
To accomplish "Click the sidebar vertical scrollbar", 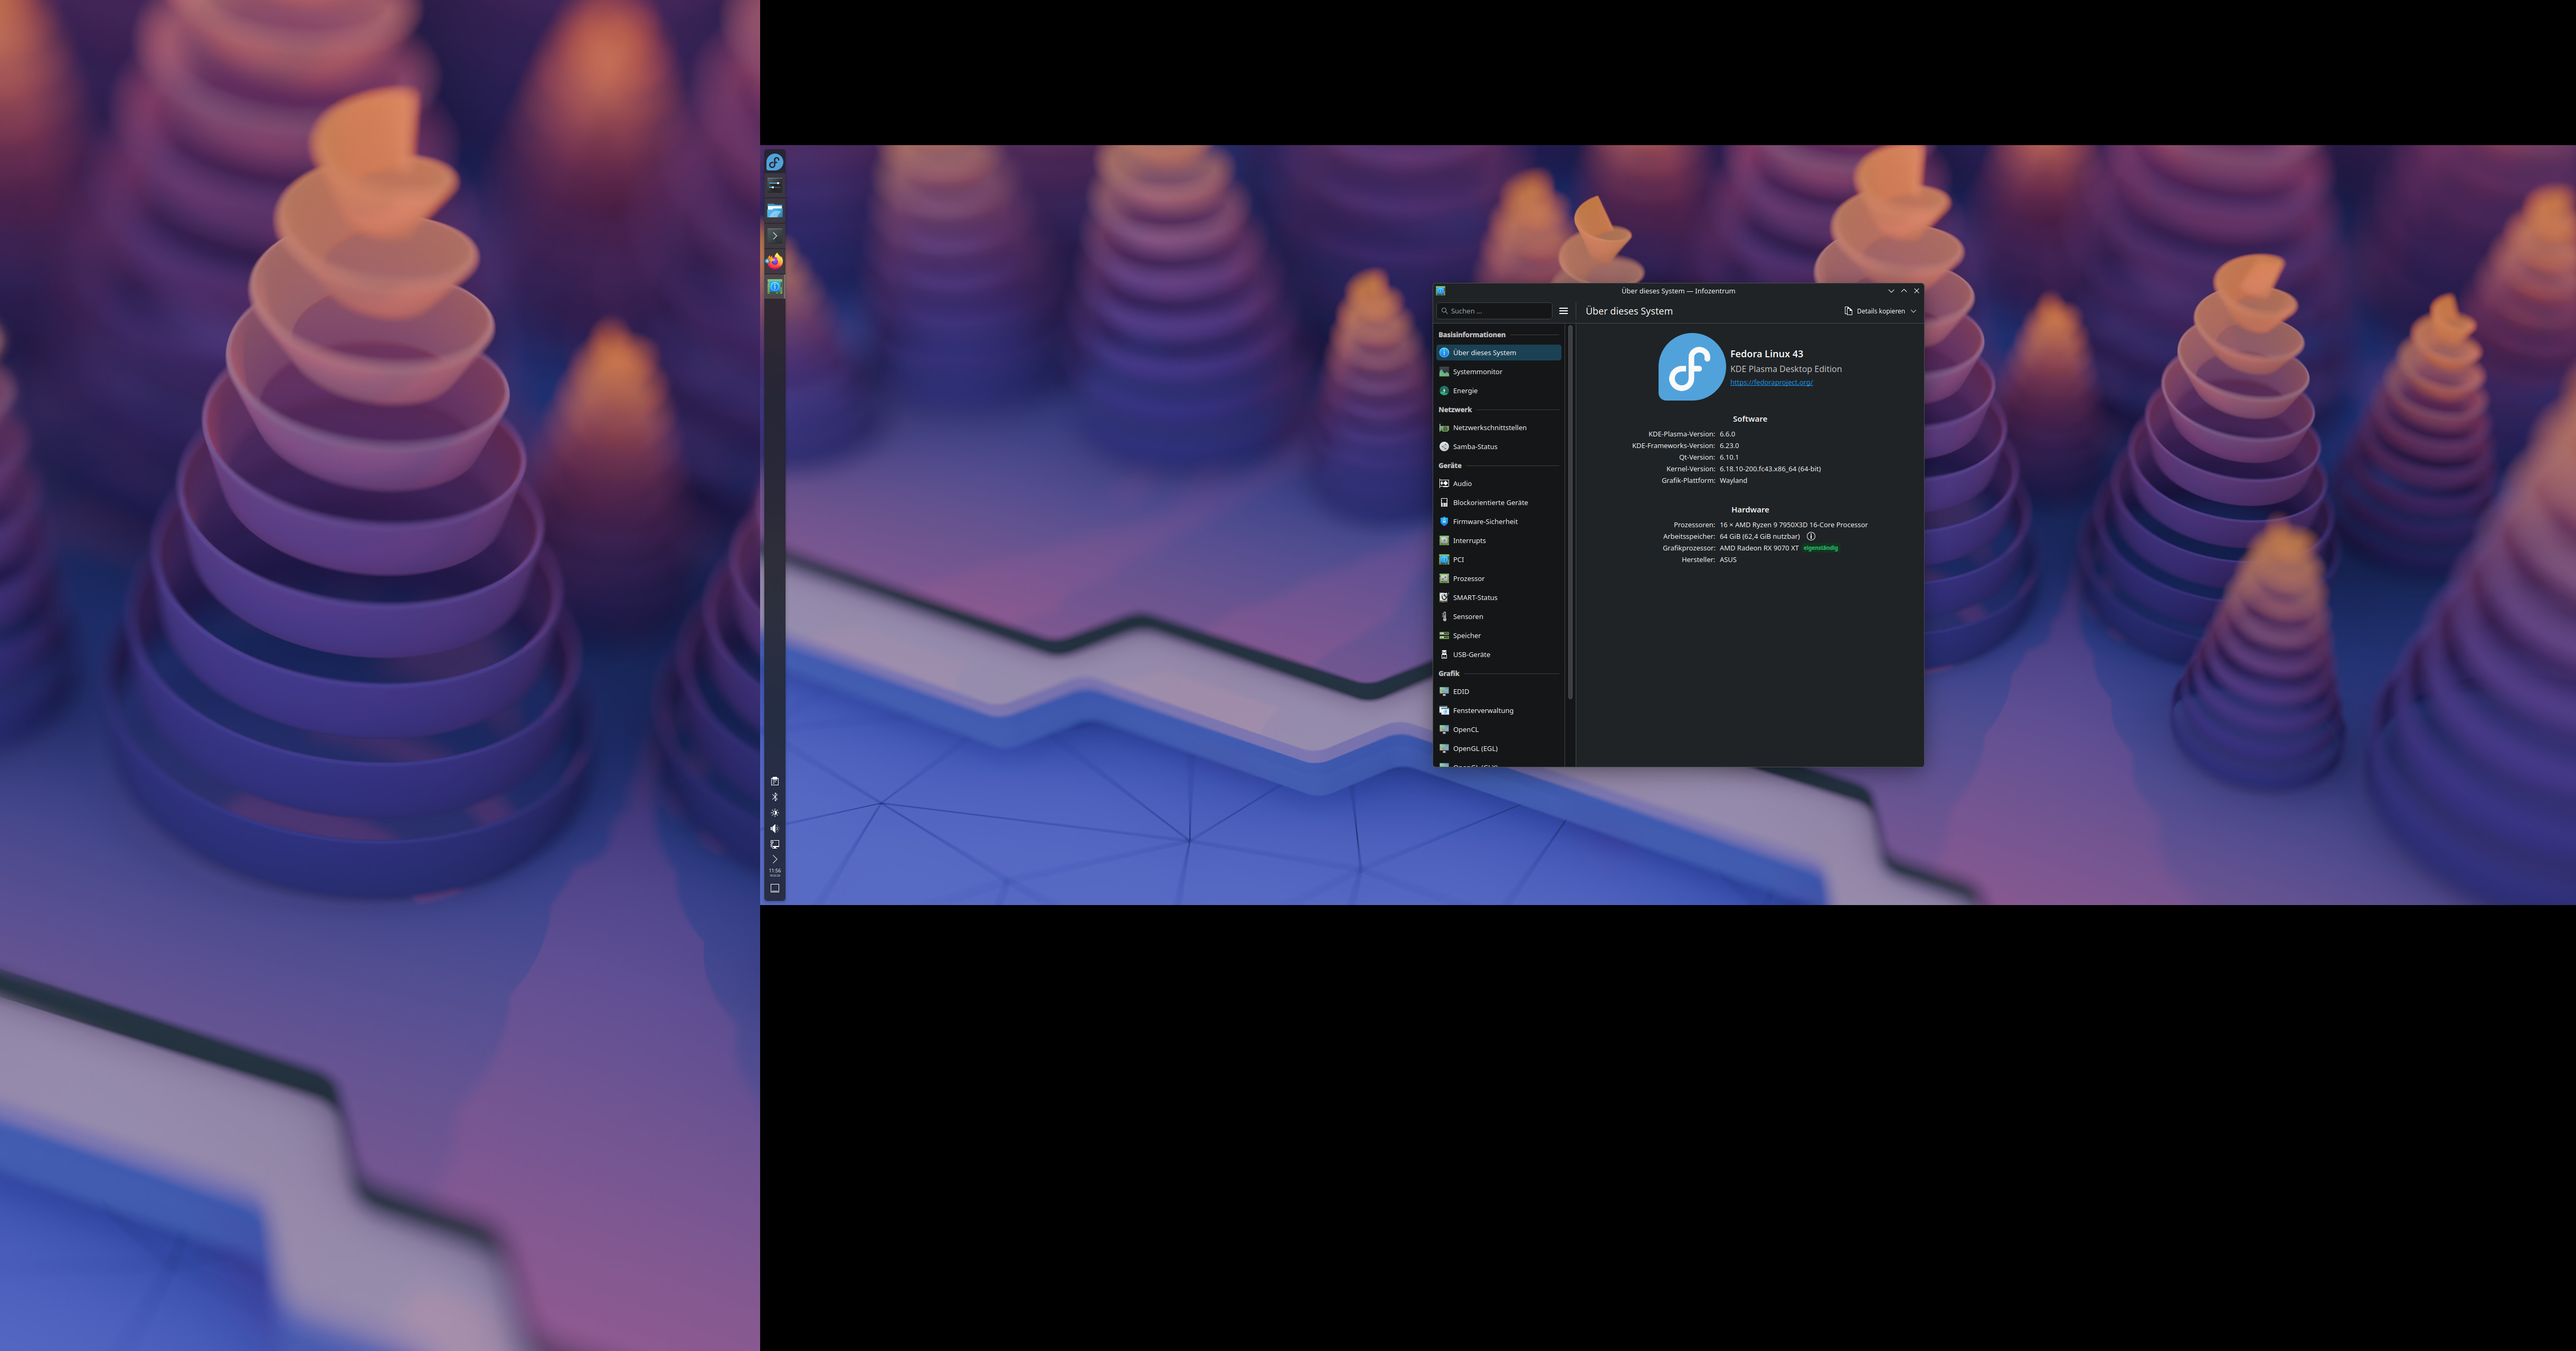I will 1570,512.
